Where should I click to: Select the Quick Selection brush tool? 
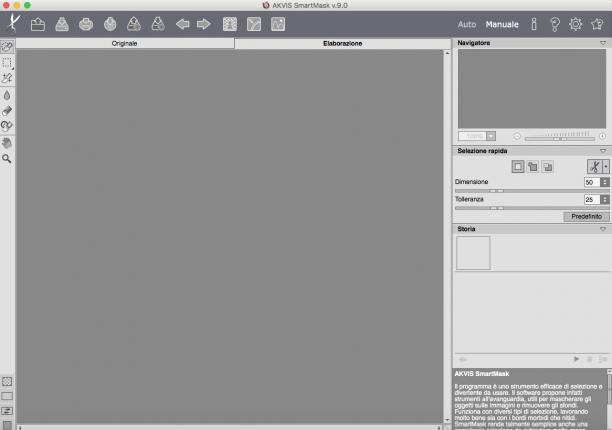pyautogui.click(x=7, y=47)
